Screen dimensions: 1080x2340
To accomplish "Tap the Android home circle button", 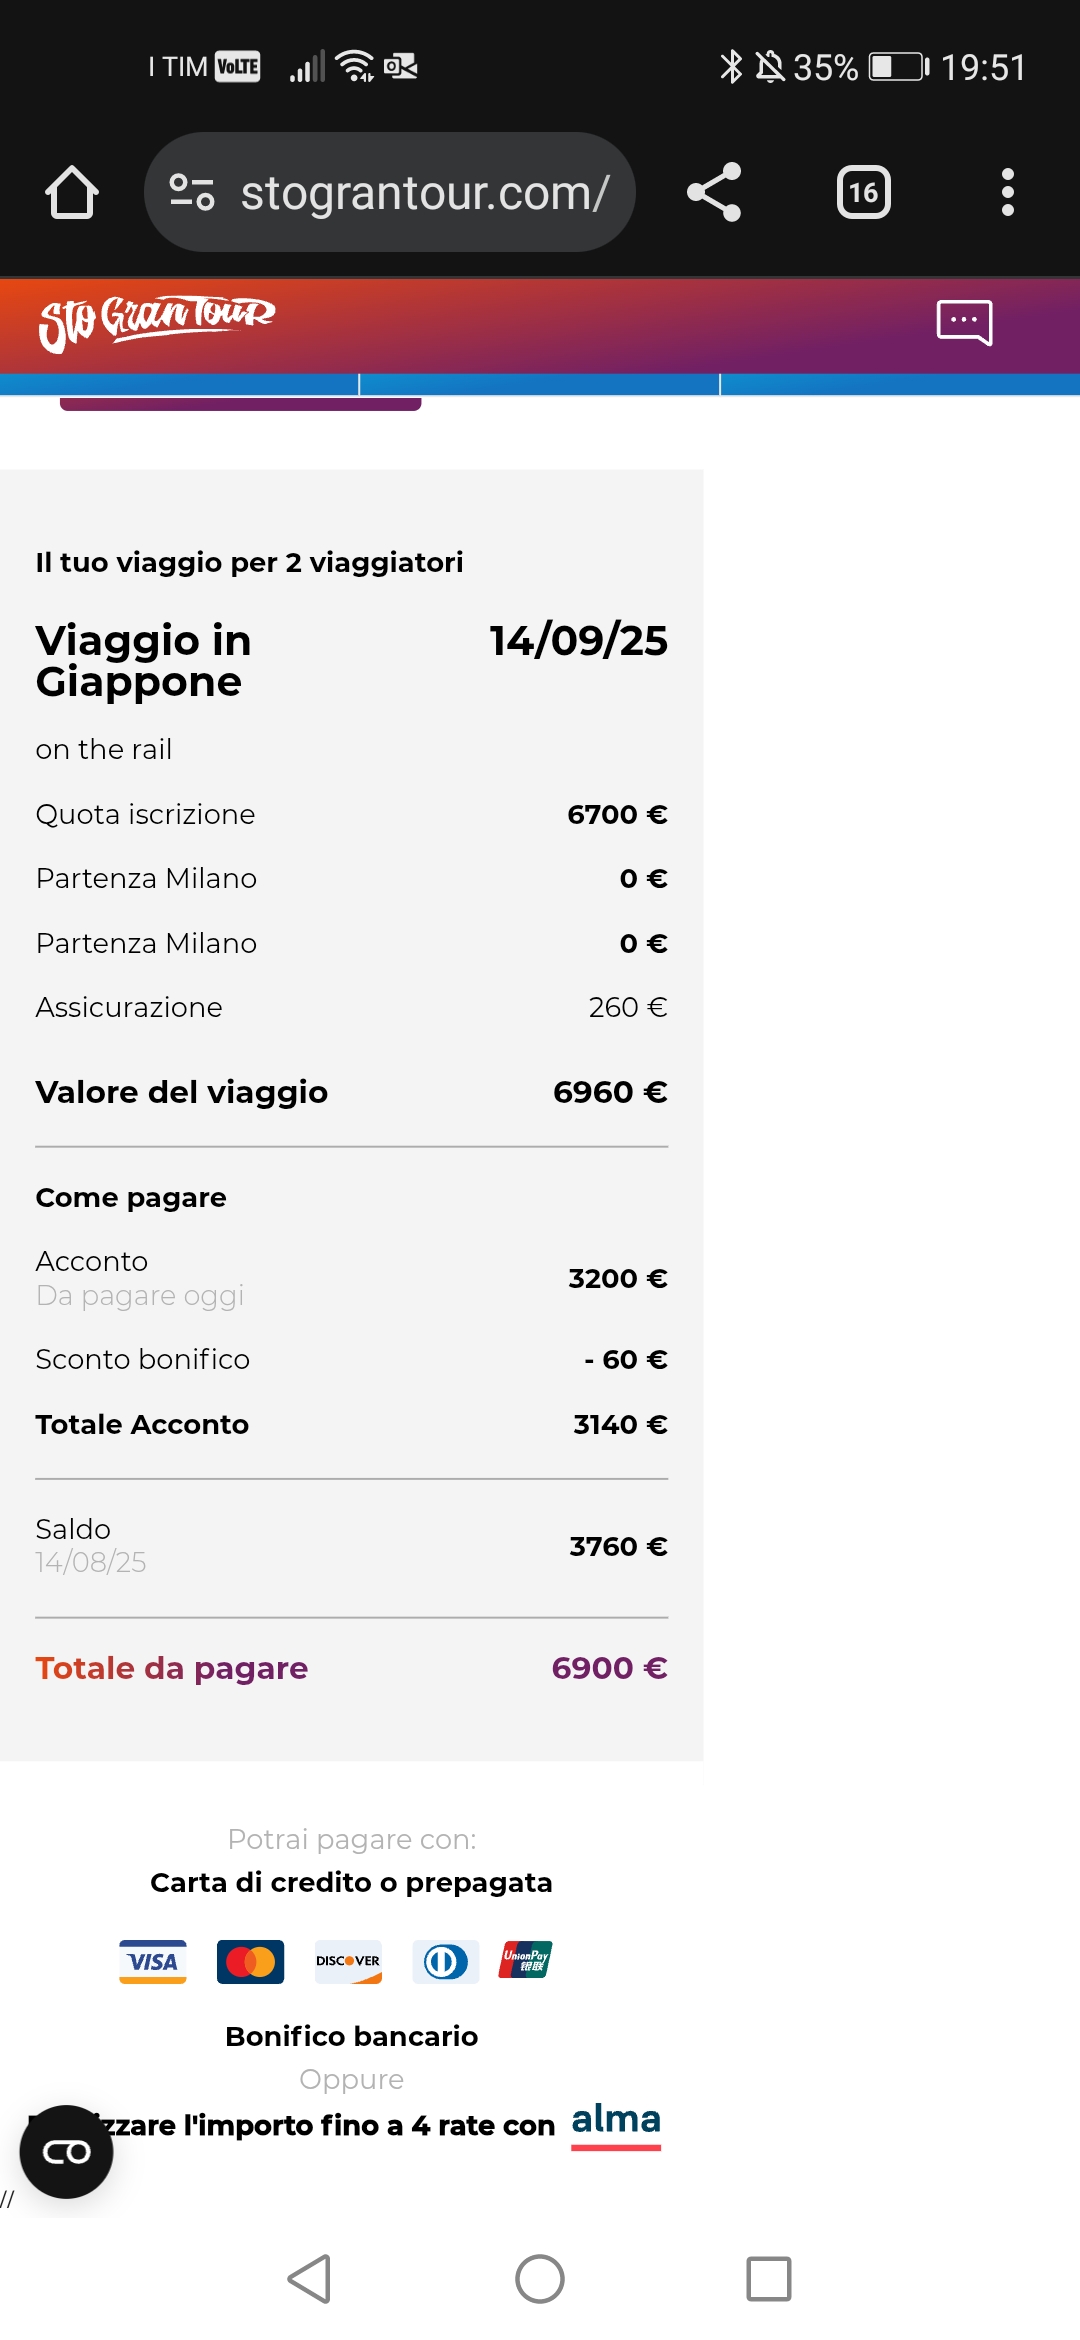I will (540, 2279).
